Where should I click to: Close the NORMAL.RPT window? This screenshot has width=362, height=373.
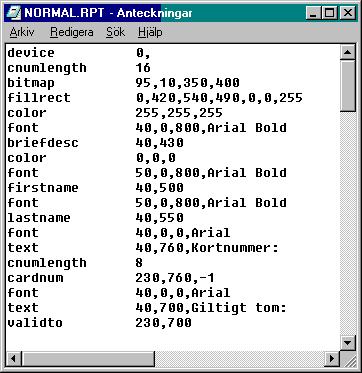point(348,13)
